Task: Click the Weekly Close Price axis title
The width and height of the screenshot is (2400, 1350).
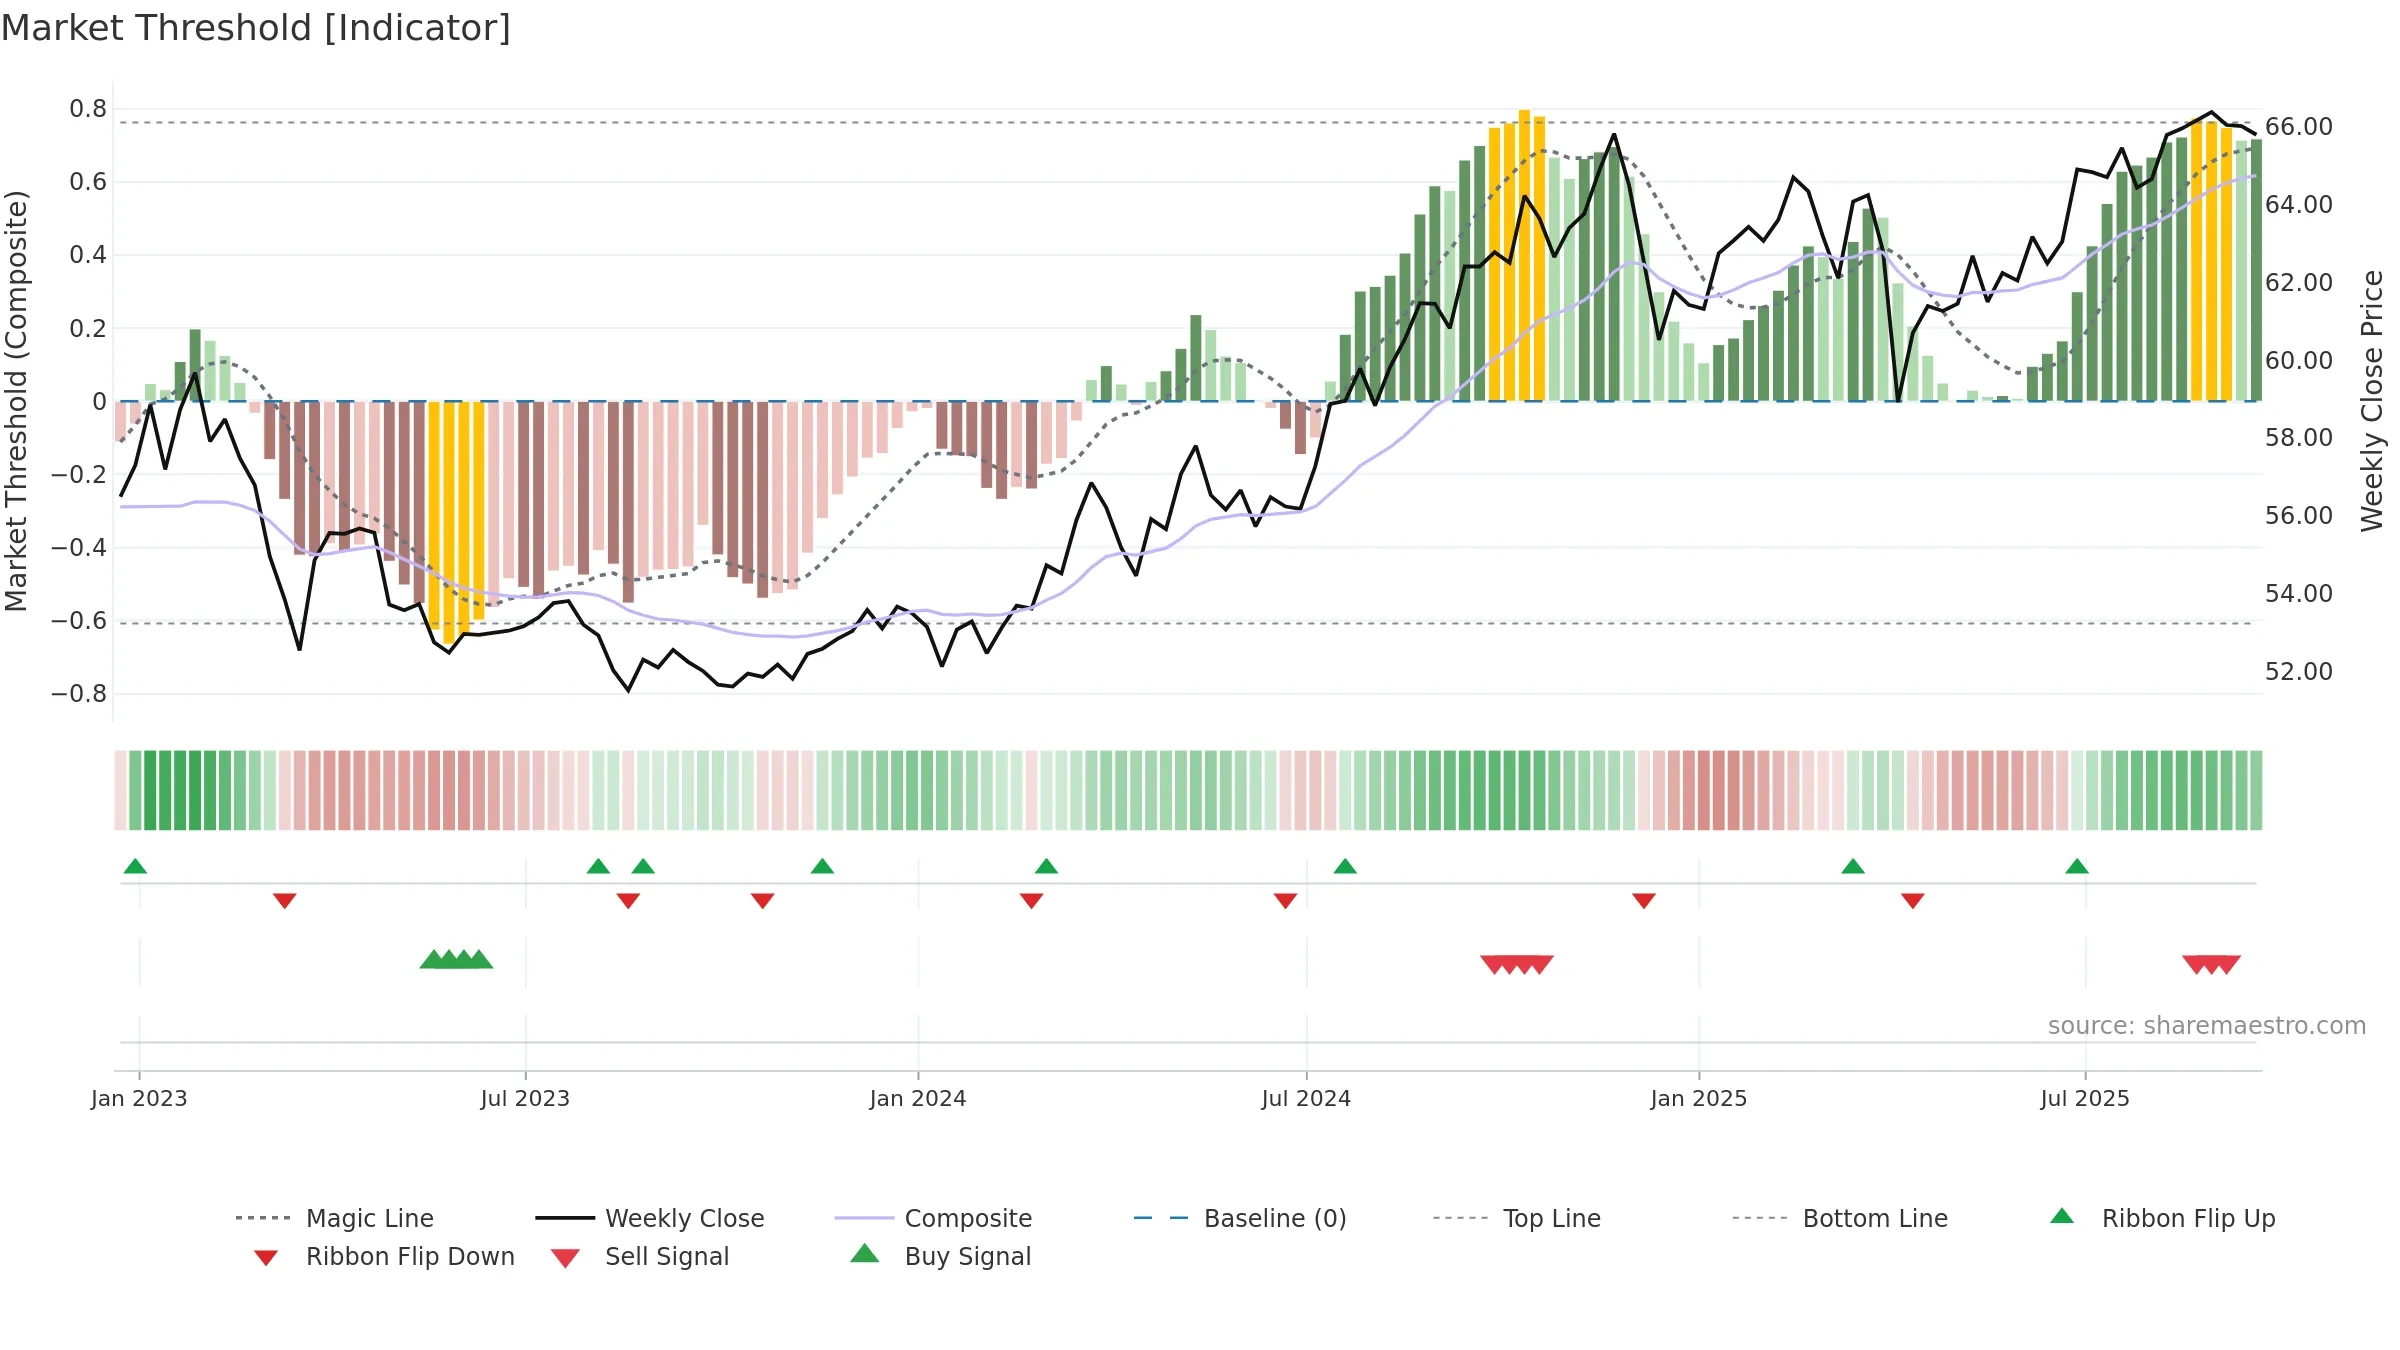Action: (x=2372, y=400)
